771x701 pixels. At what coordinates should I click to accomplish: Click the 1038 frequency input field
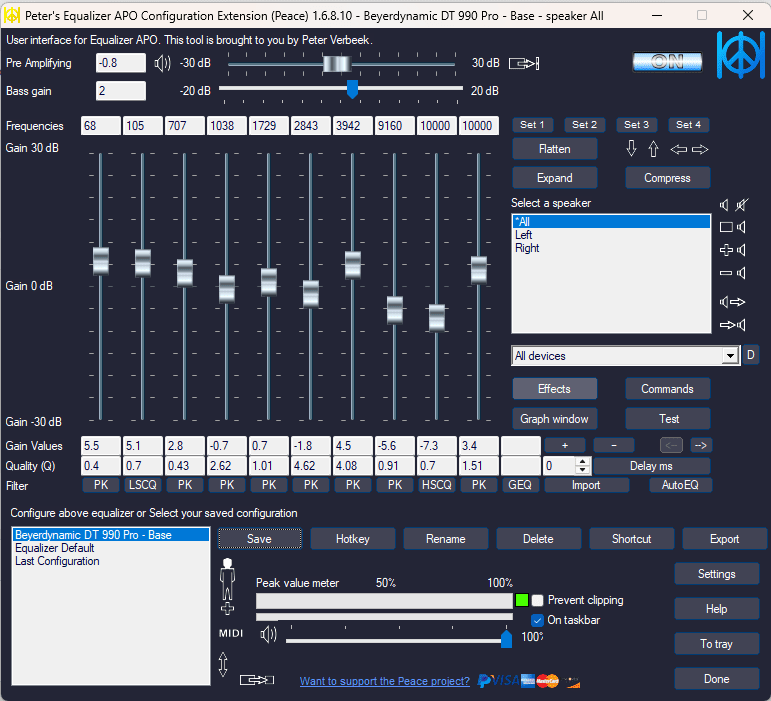(x=227, y=126)
